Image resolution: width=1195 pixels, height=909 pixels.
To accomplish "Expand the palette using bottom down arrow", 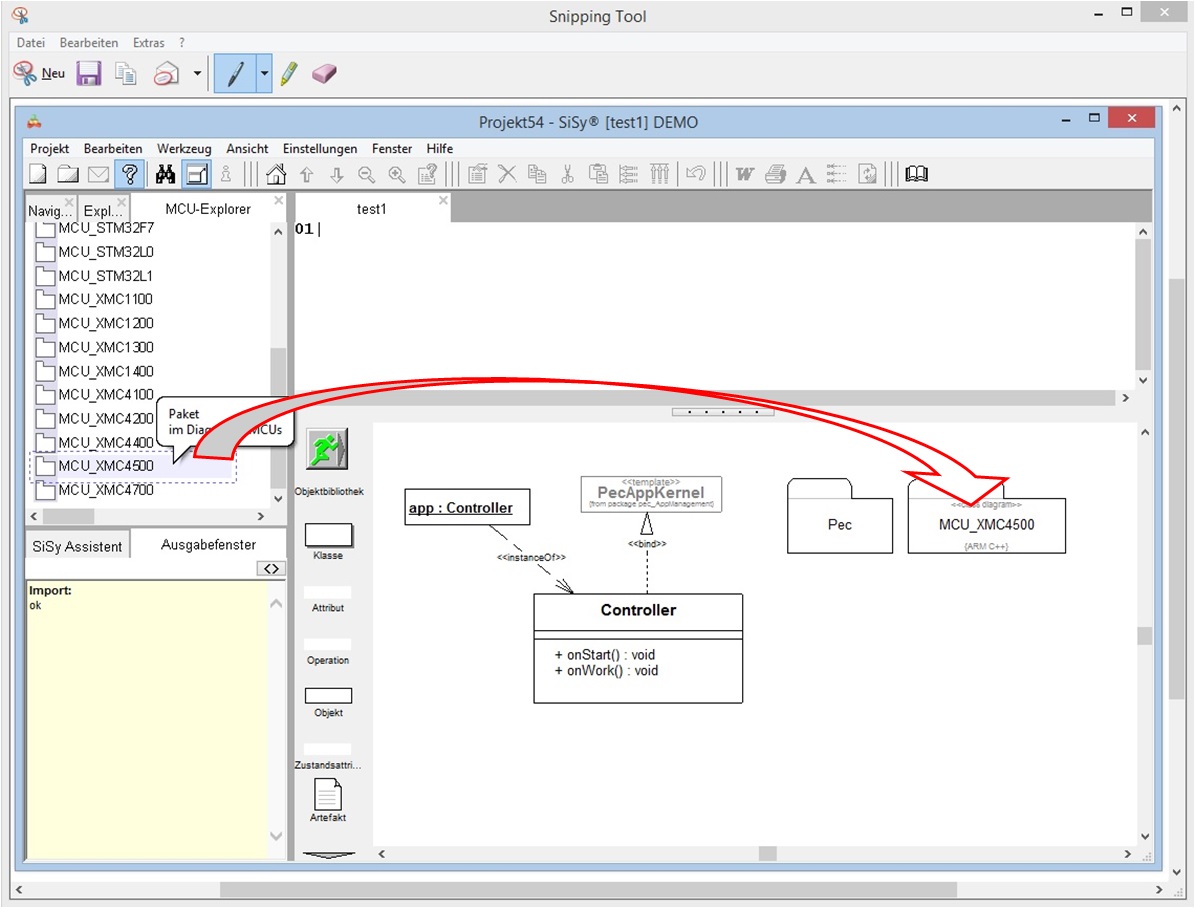I will click(x=328, y=855).
